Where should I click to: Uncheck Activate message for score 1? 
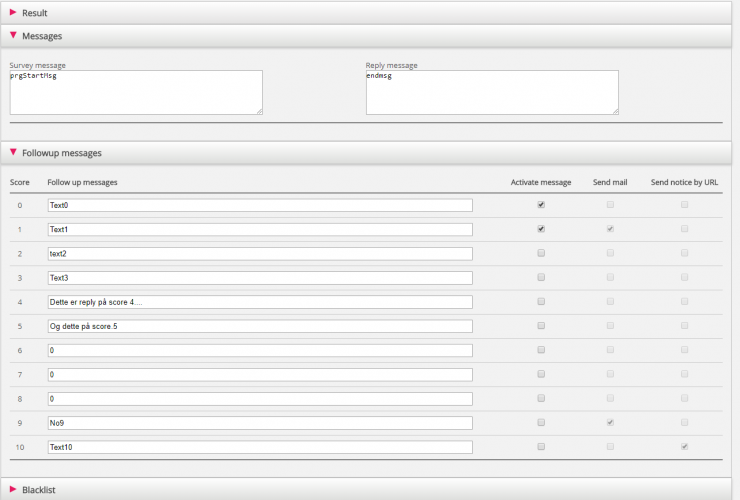tap(541, 228)
